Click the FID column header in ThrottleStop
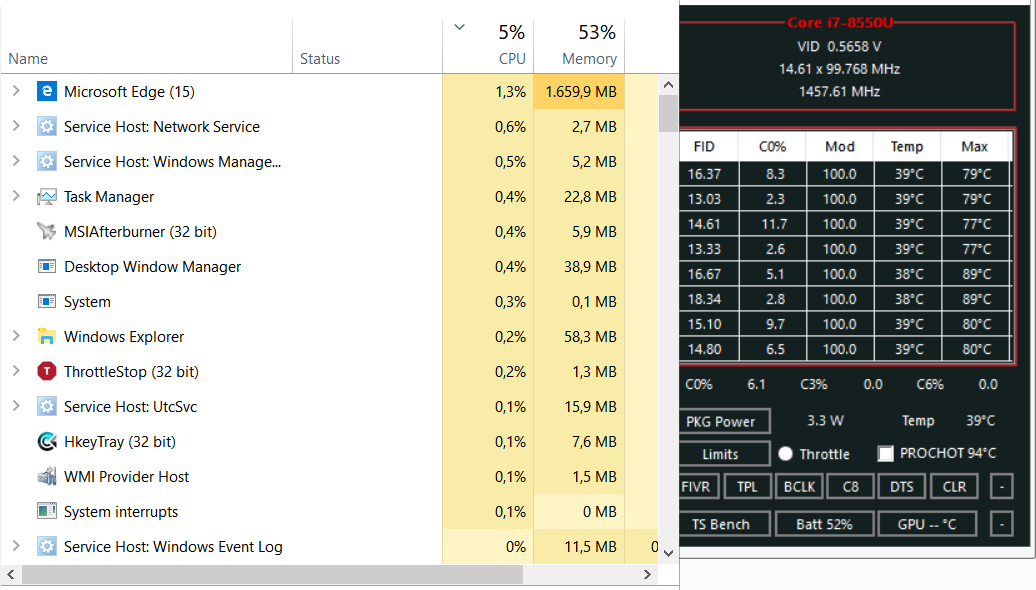The width and height of the screenshot is (1036, 590). click(x=704, y=147)
